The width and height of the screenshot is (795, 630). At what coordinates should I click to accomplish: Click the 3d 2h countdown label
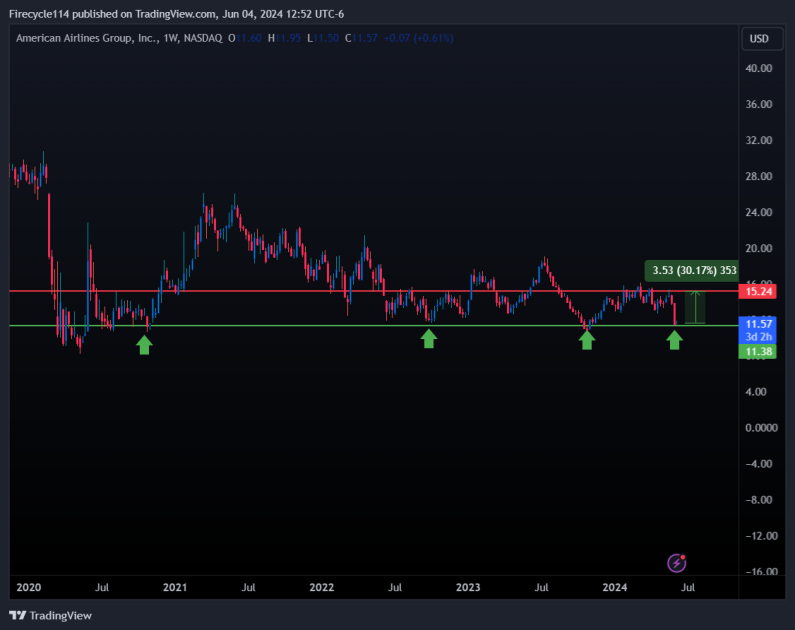(x=758, y=337)
